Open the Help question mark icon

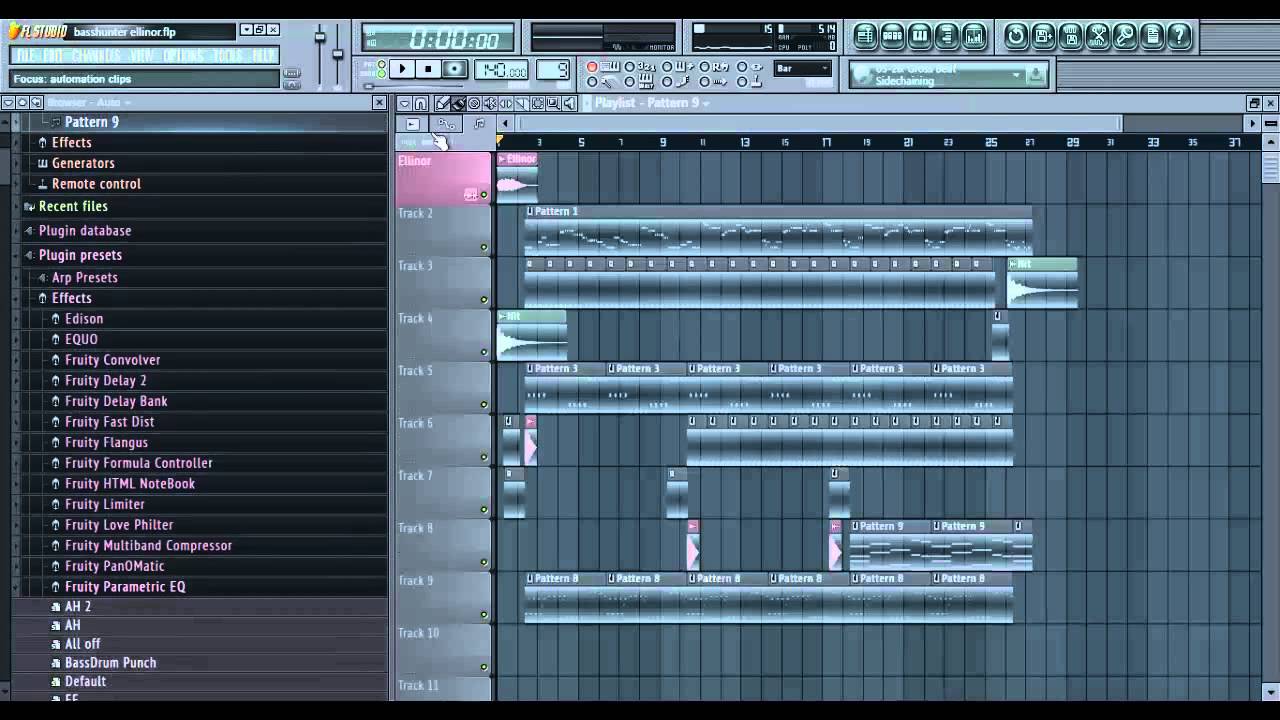click(x=1179, y=36)
